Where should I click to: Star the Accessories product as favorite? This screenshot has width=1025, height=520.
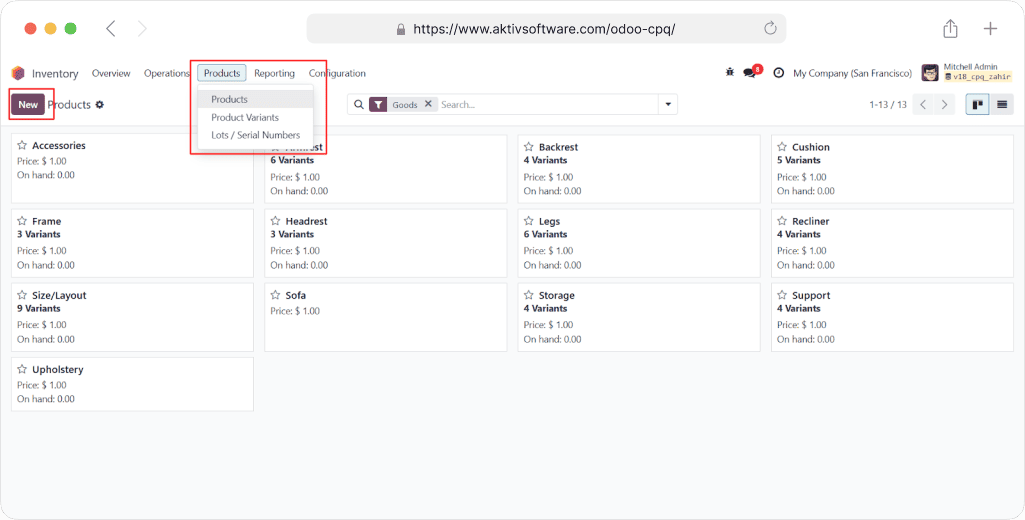22,146
